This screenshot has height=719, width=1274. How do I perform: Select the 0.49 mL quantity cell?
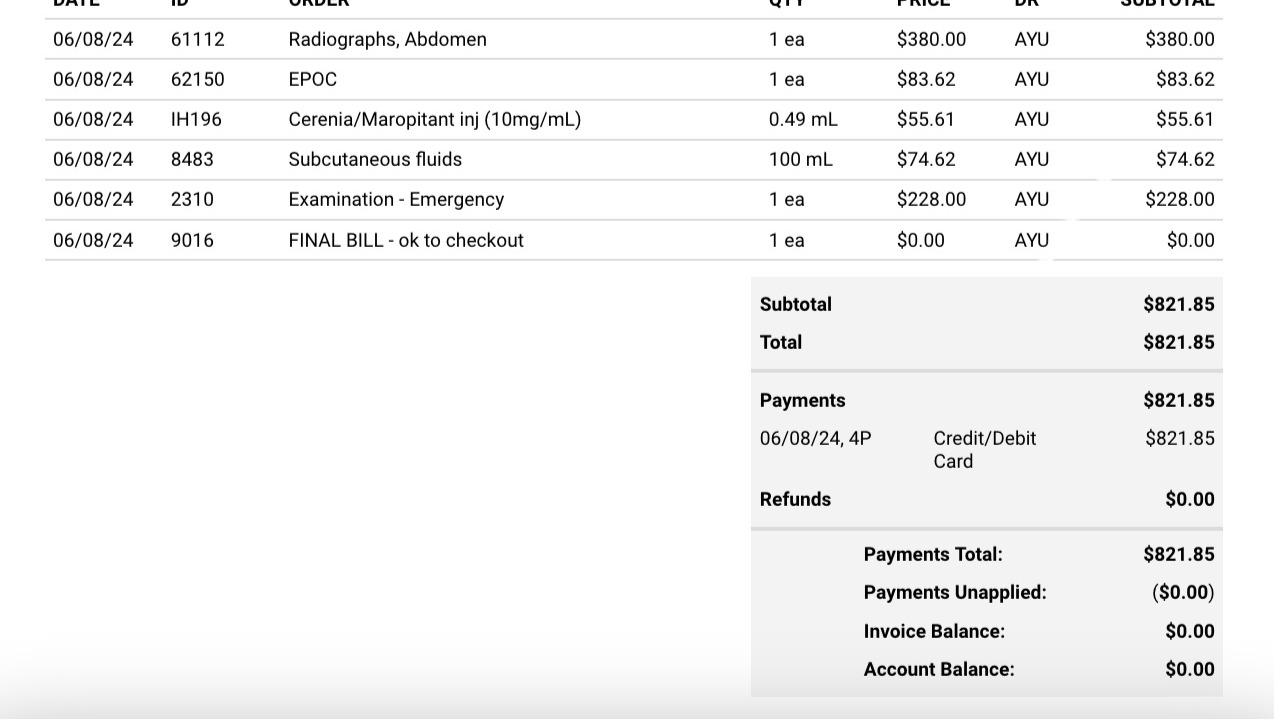pyautogui.click(x=803, y=120)
